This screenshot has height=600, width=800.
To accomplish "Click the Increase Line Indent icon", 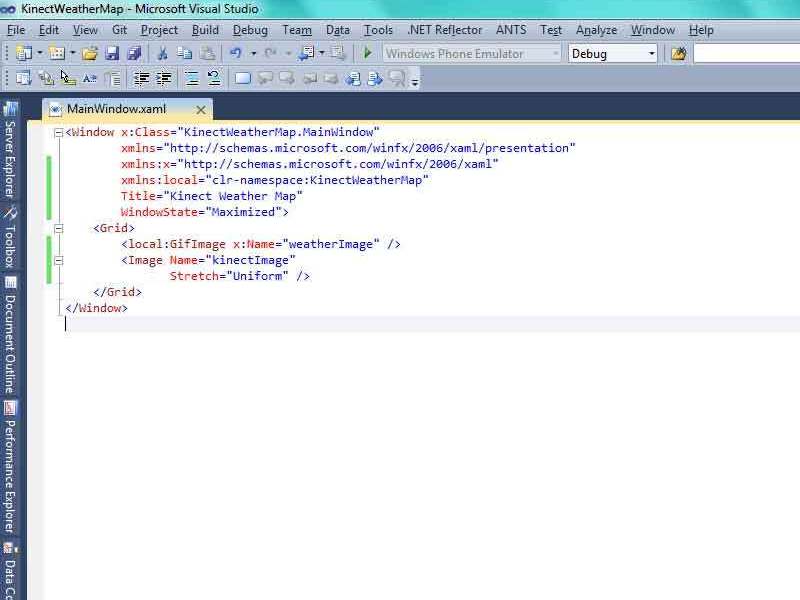I will (x=164, y=79).
